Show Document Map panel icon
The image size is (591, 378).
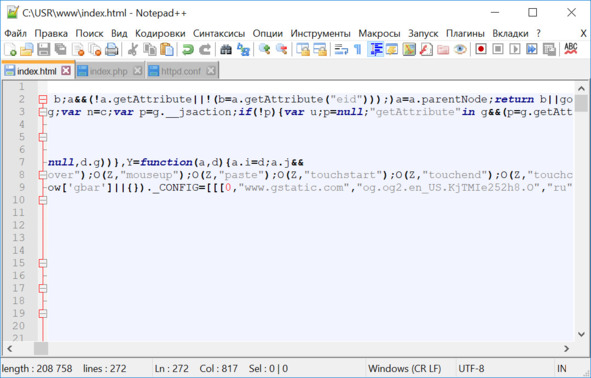(409, 49)
